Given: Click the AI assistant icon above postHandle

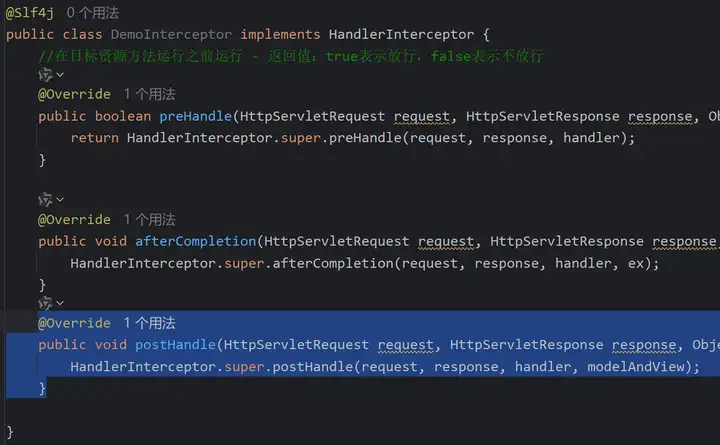Looking at the screenshot, I should 45,303.
